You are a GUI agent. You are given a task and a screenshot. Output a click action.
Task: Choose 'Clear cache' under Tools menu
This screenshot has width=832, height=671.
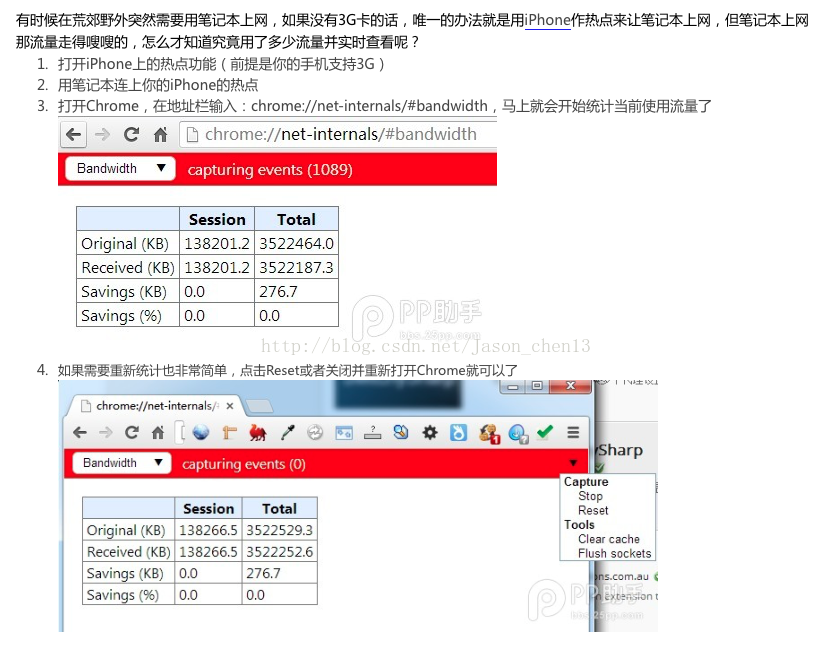609,539
